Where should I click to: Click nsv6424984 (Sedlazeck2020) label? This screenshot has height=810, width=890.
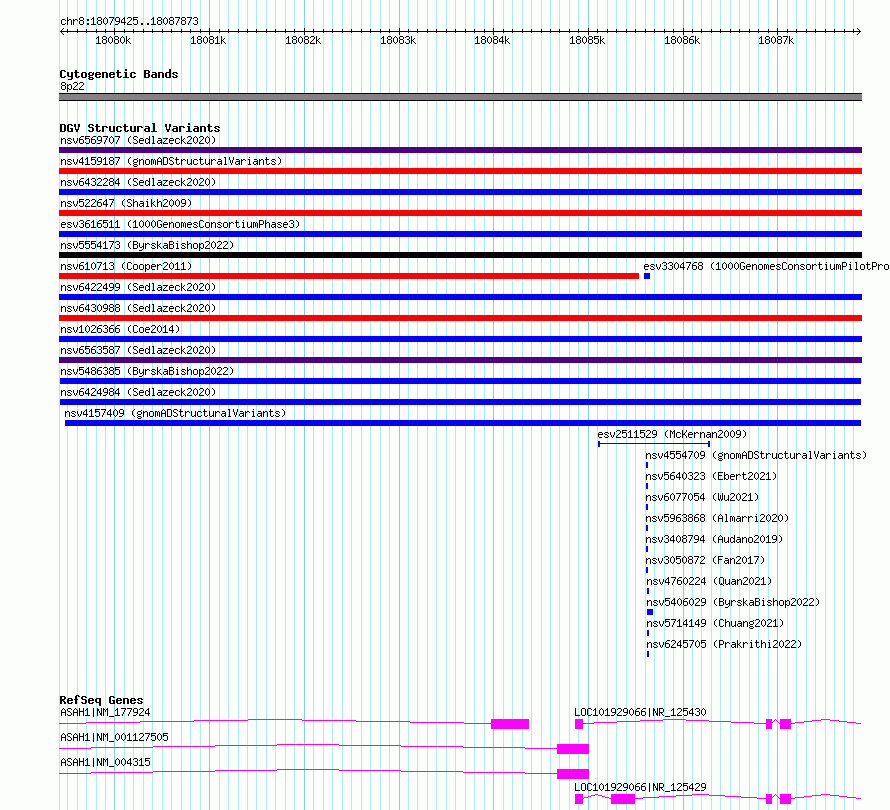138,392
